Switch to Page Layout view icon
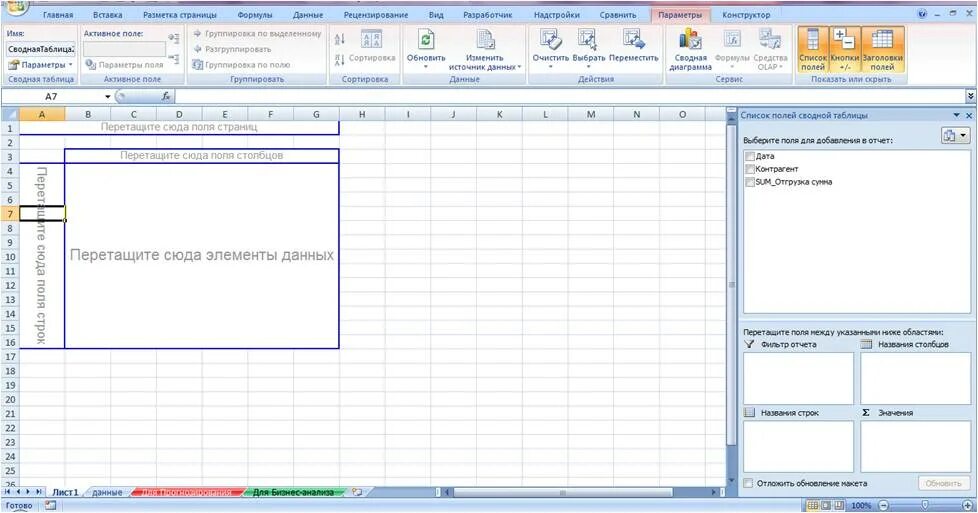978x513 pixels. [x=826, y=506]
